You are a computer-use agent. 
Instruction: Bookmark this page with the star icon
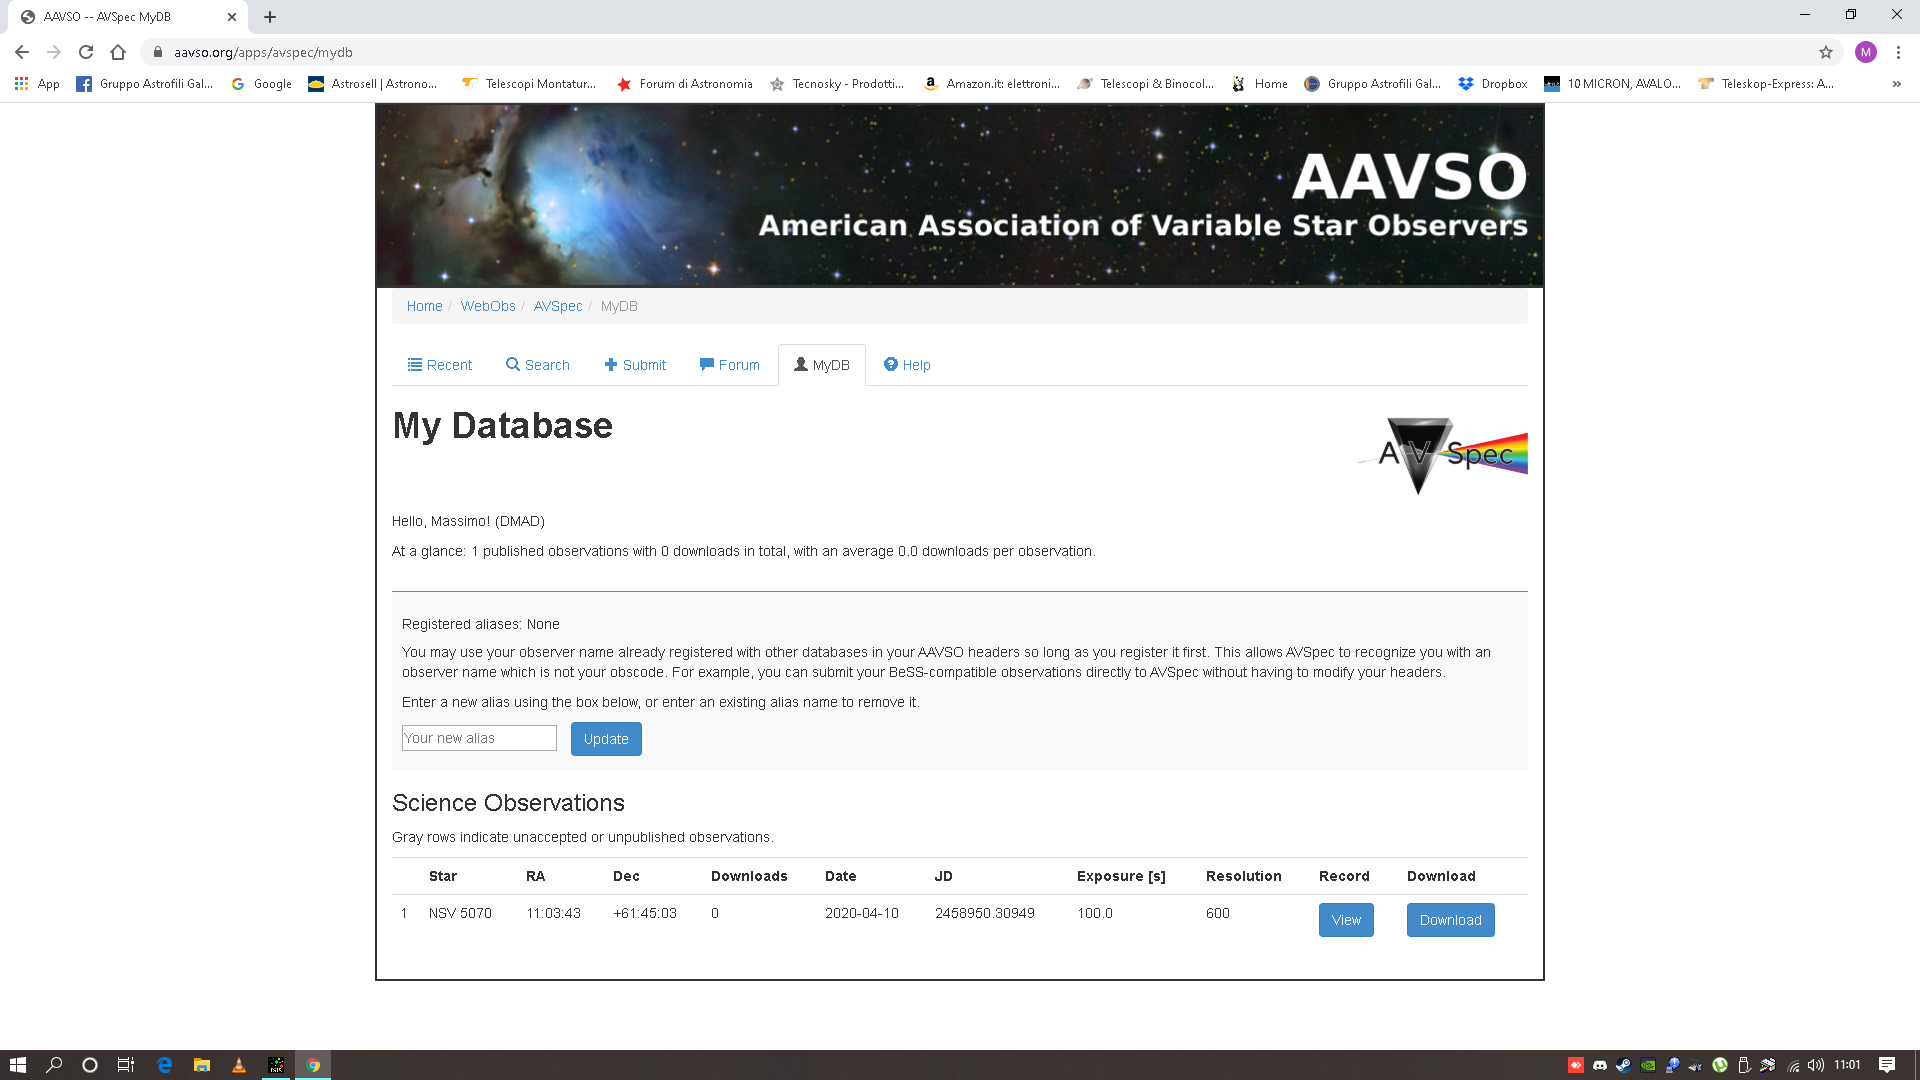[x=1826, y=52]
